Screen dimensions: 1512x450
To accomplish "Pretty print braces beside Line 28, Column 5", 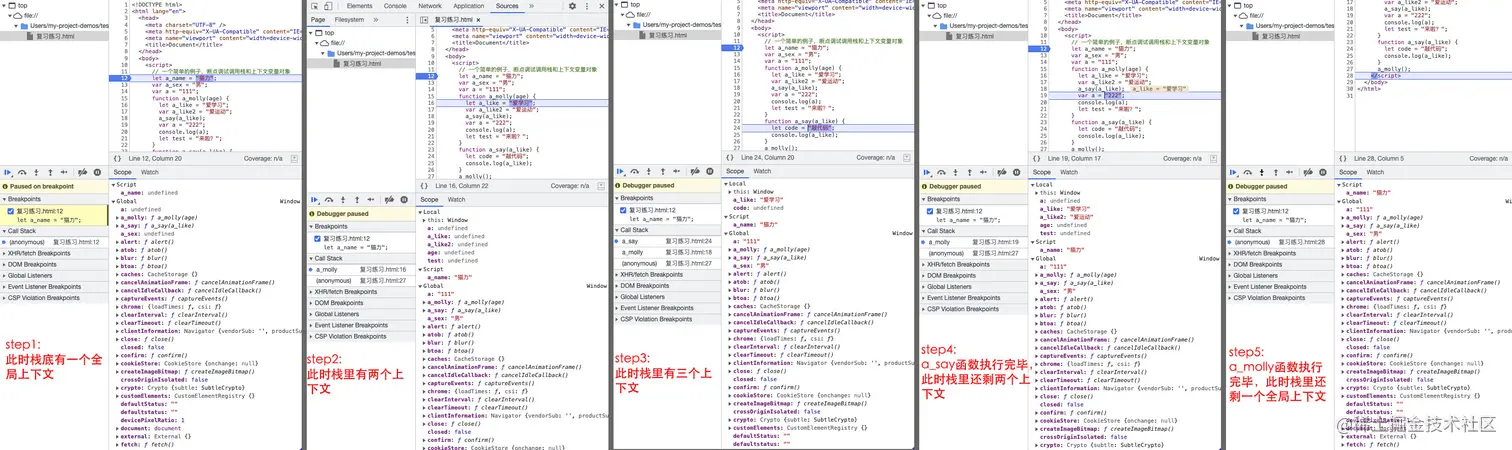I will coord(1343,159).
